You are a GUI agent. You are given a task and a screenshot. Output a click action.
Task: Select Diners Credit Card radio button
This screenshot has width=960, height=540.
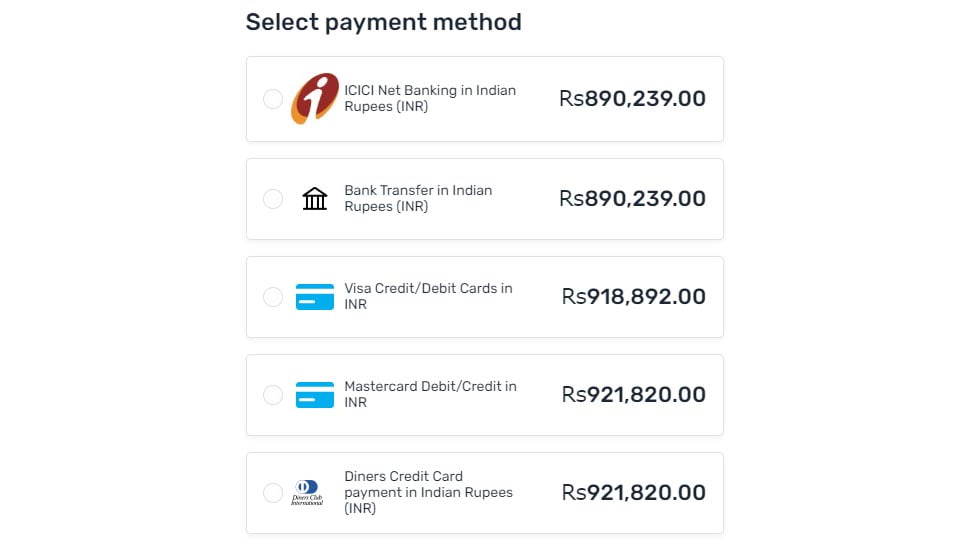273,493
